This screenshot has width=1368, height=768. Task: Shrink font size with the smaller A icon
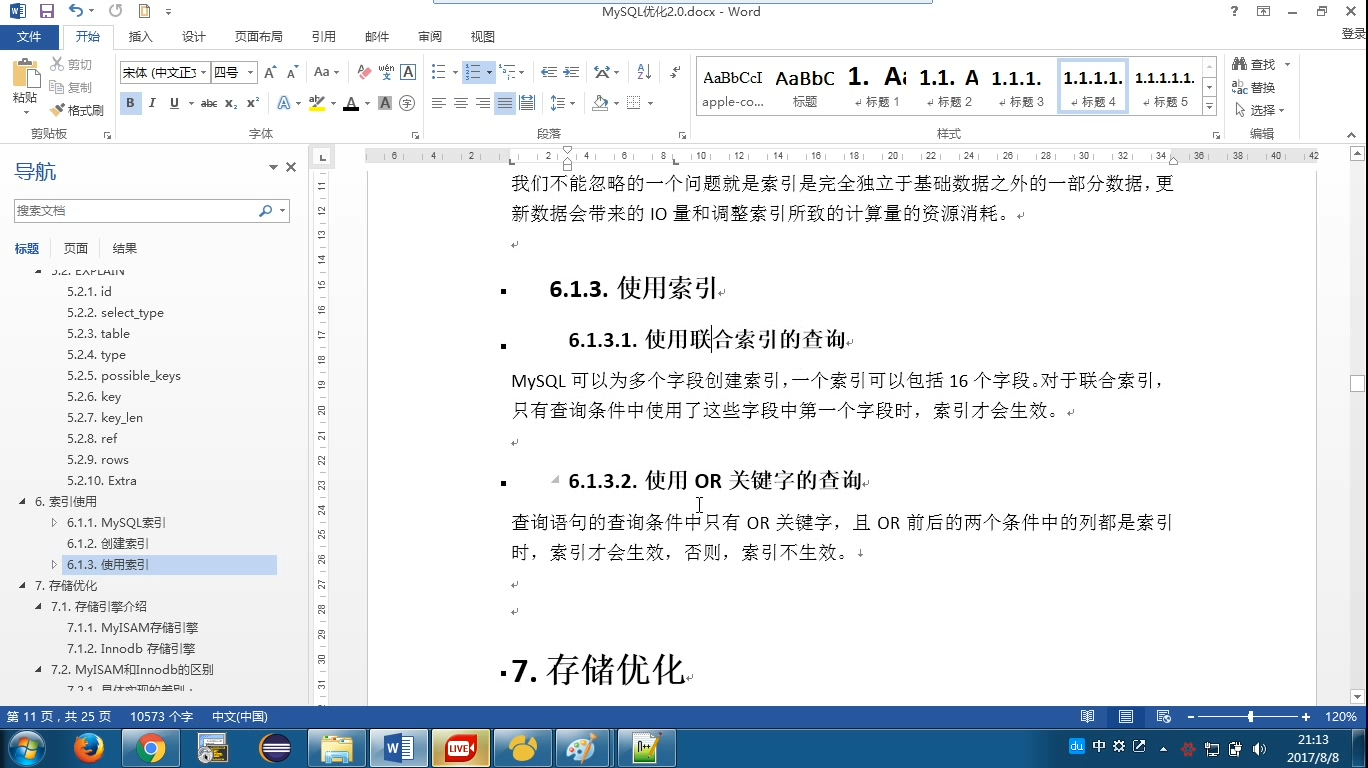(x=293, y=73)
